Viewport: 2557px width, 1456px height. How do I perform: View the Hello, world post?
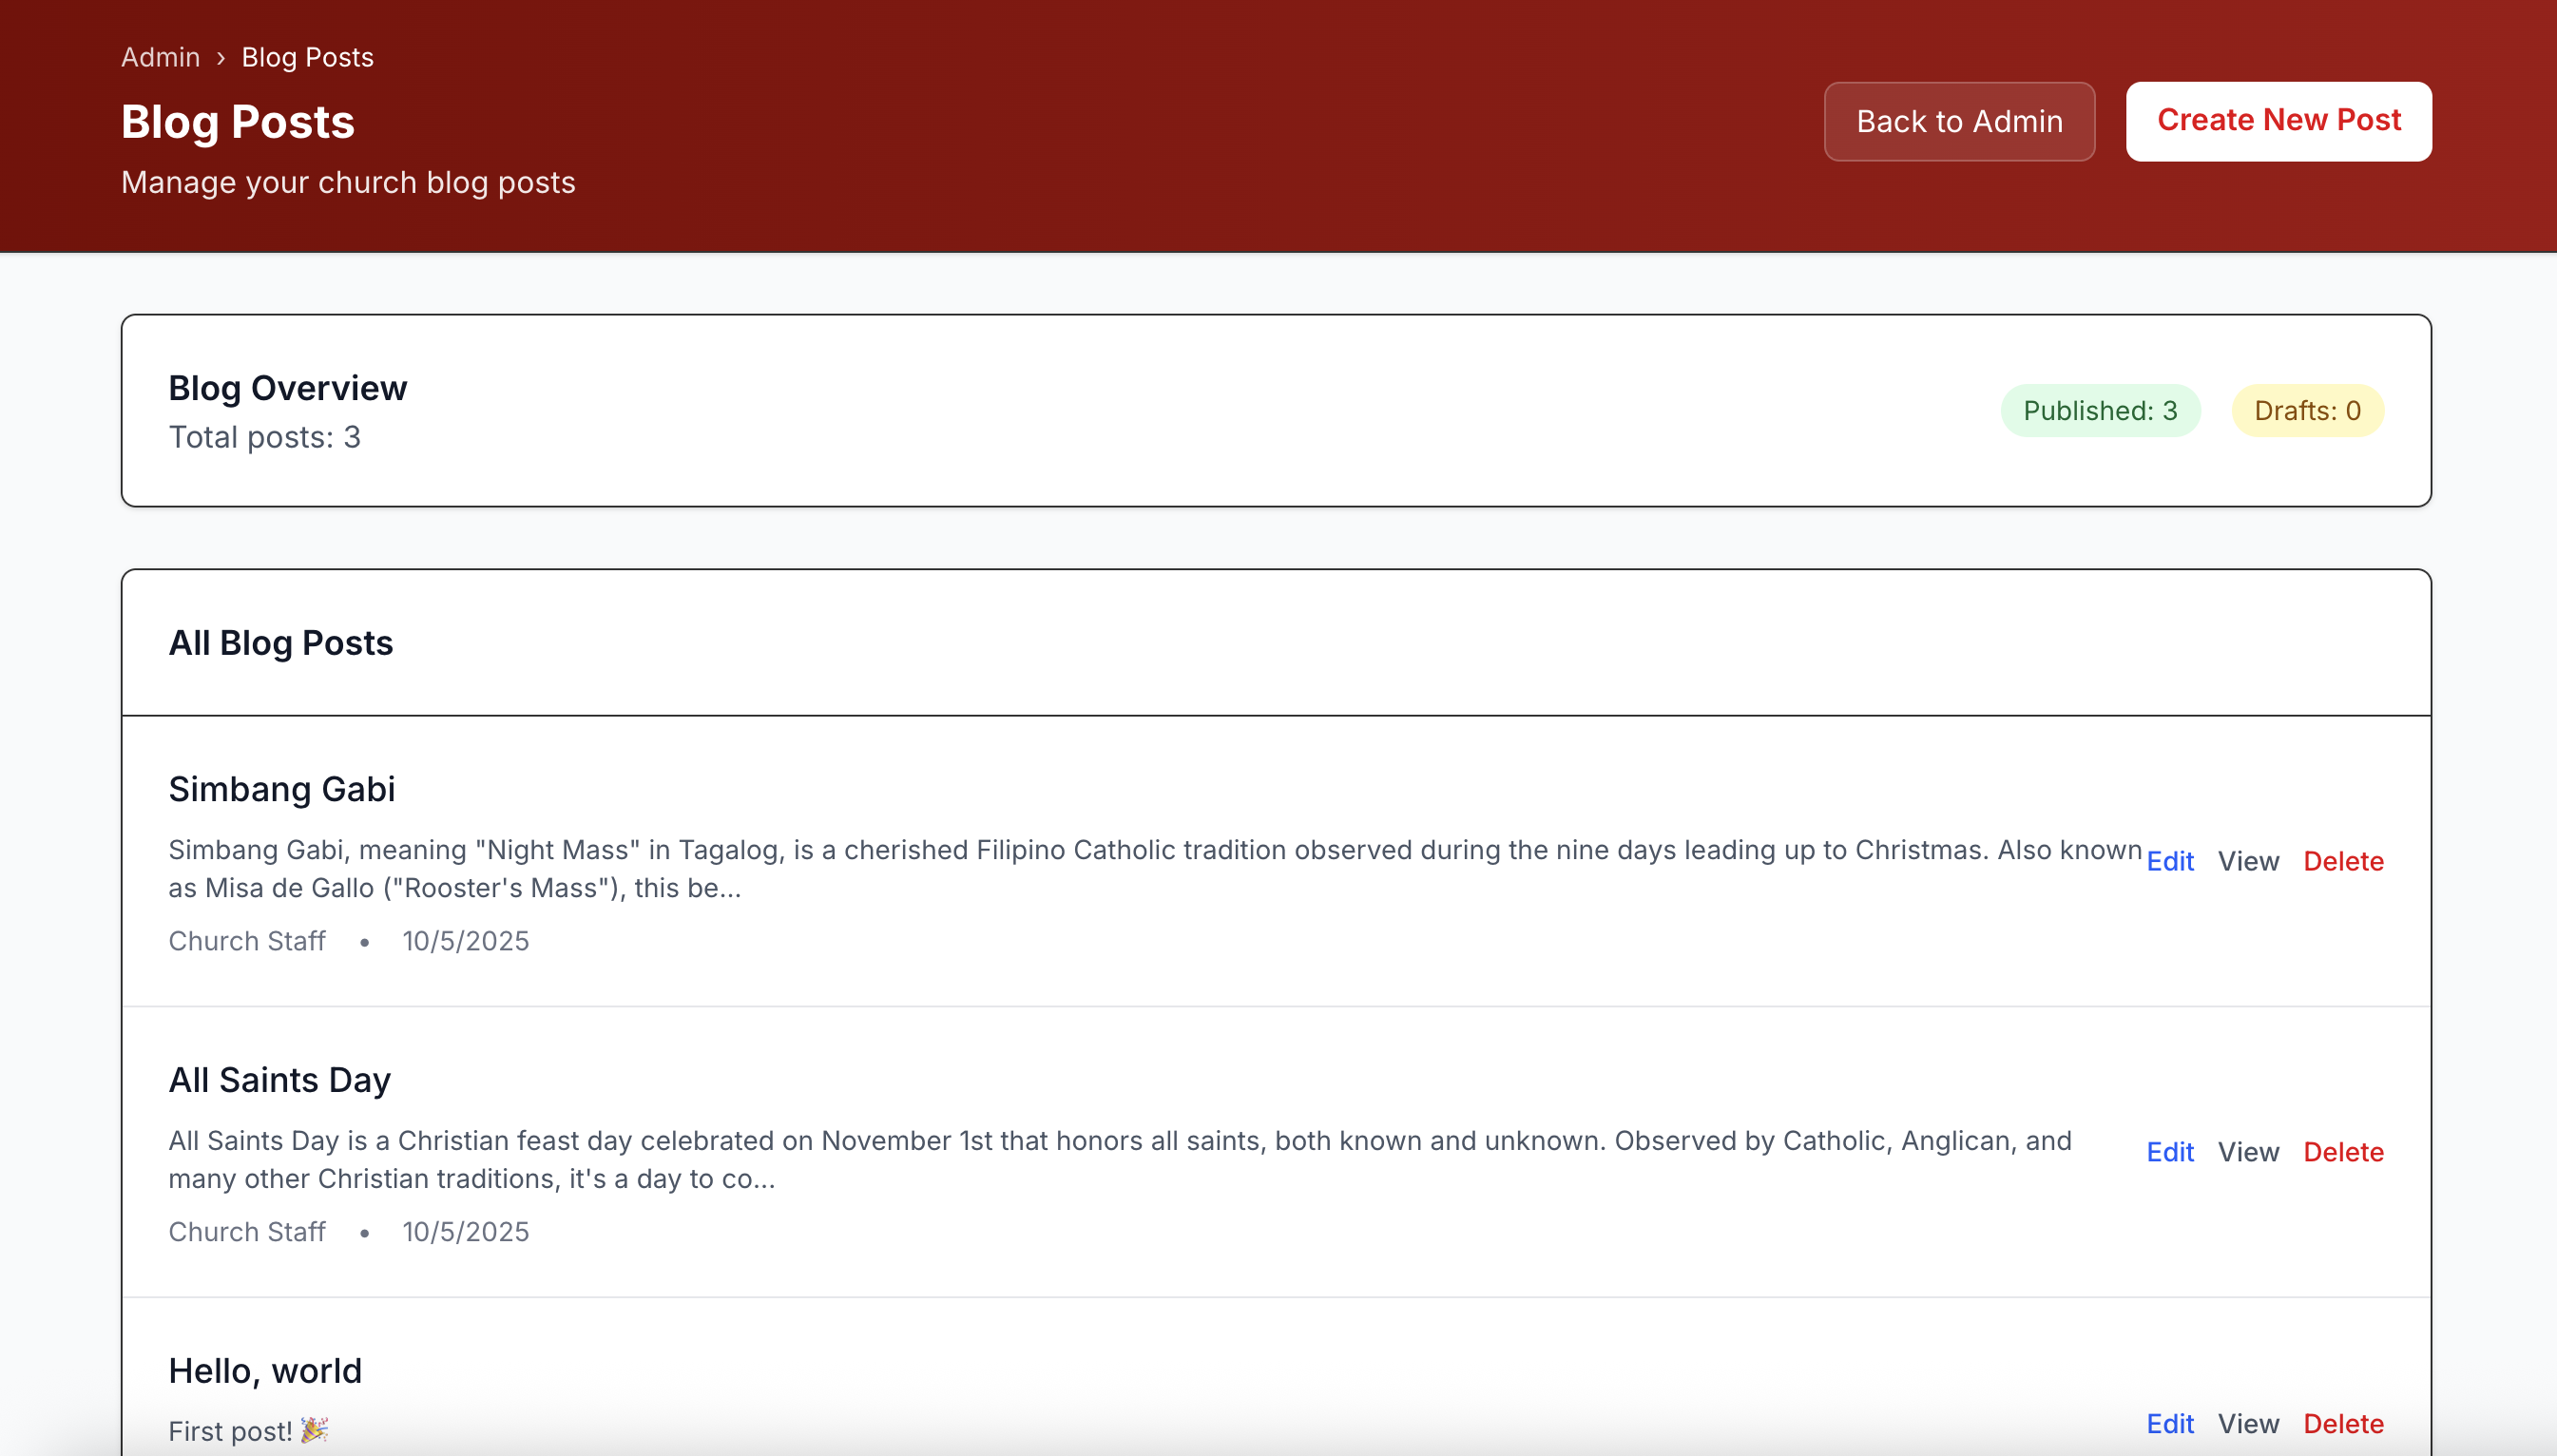click(x=2247, y=1423)
